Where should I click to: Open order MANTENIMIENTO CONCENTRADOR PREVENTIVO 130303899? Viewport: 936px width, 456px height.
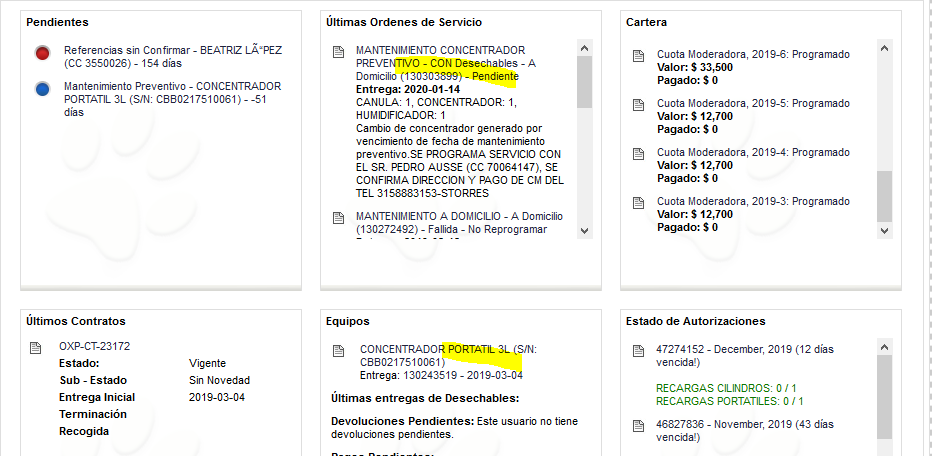(446, 63)
